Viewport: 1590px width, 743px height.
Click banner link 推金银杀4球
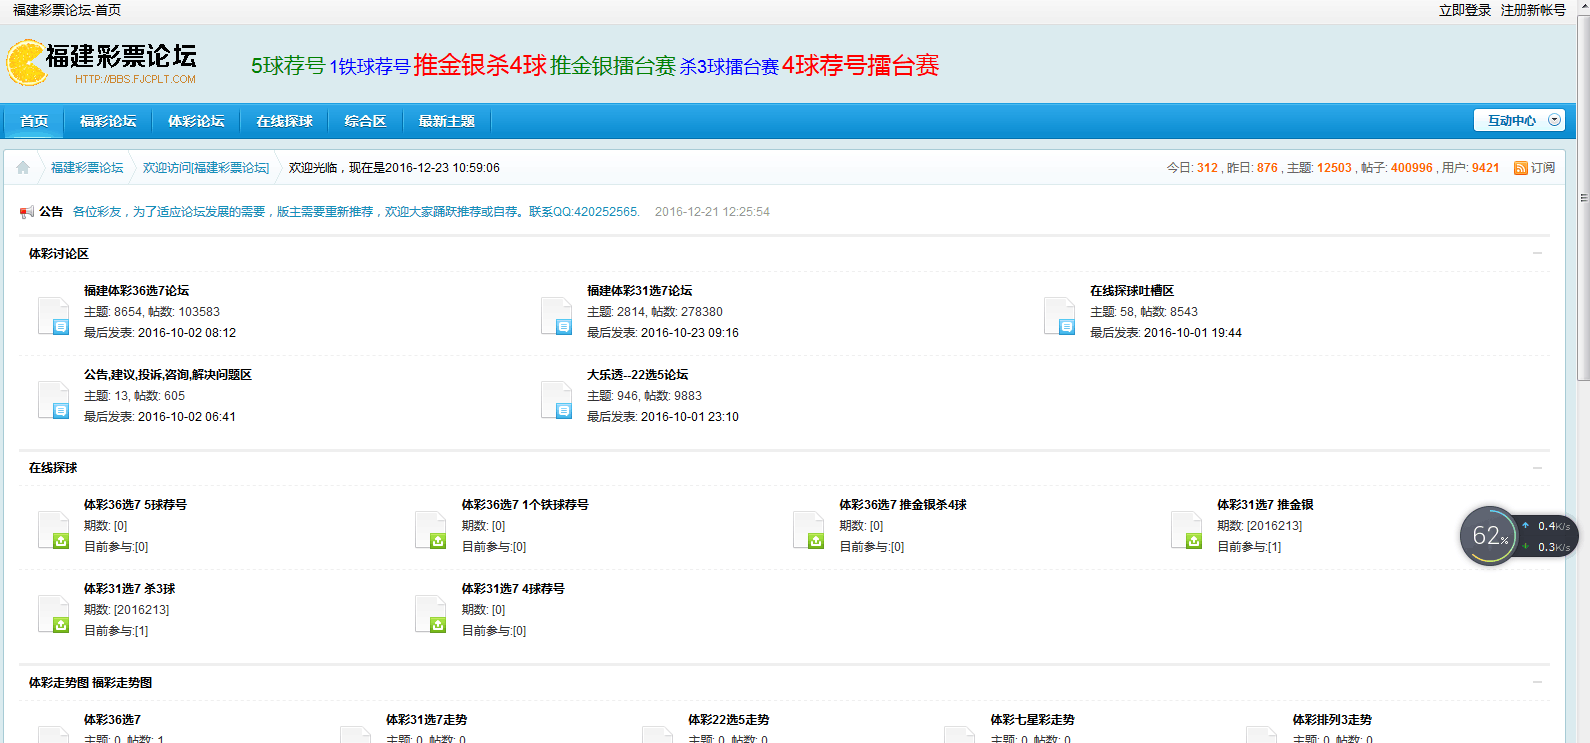pos(480,65)
